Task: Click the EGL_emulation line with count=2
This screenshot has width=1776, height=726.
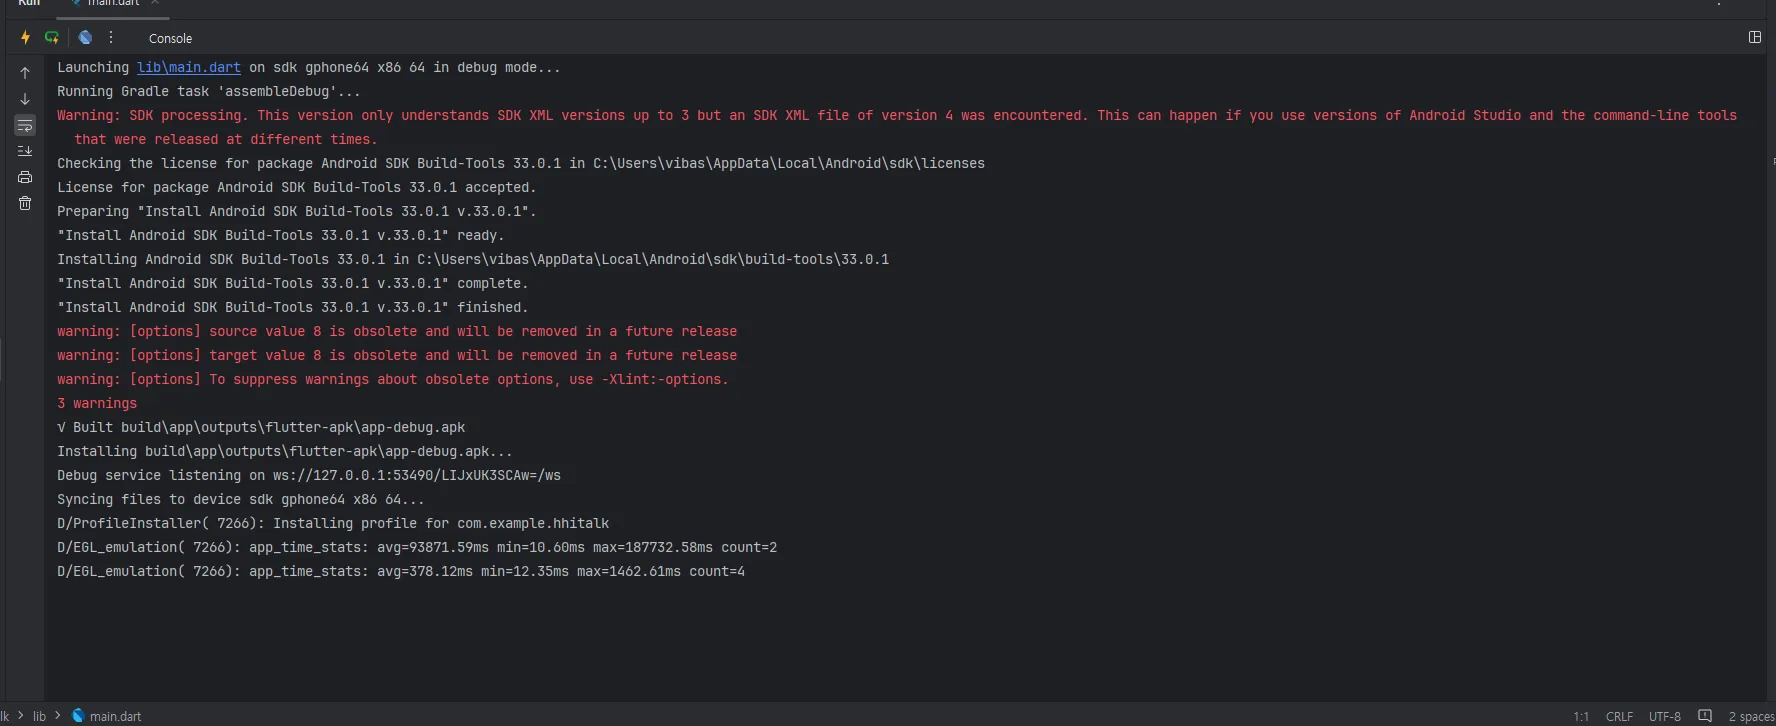Action: click(417, 547)
